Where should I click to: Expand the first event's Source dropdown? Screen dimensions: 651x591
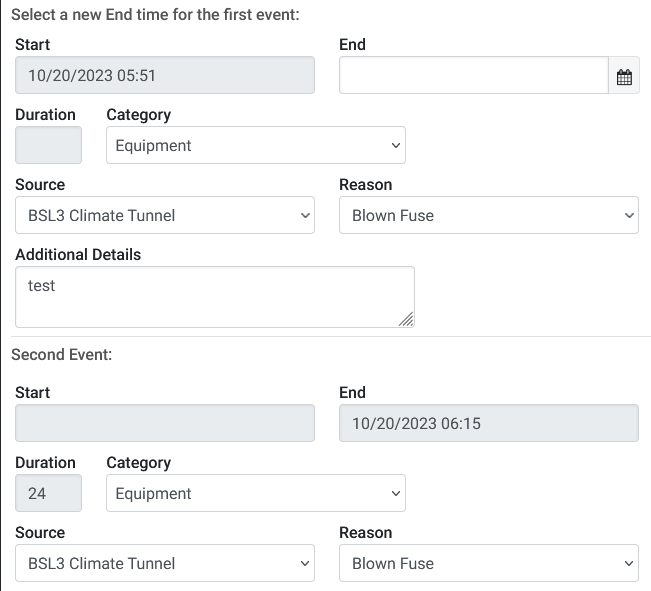pos(165,215)
